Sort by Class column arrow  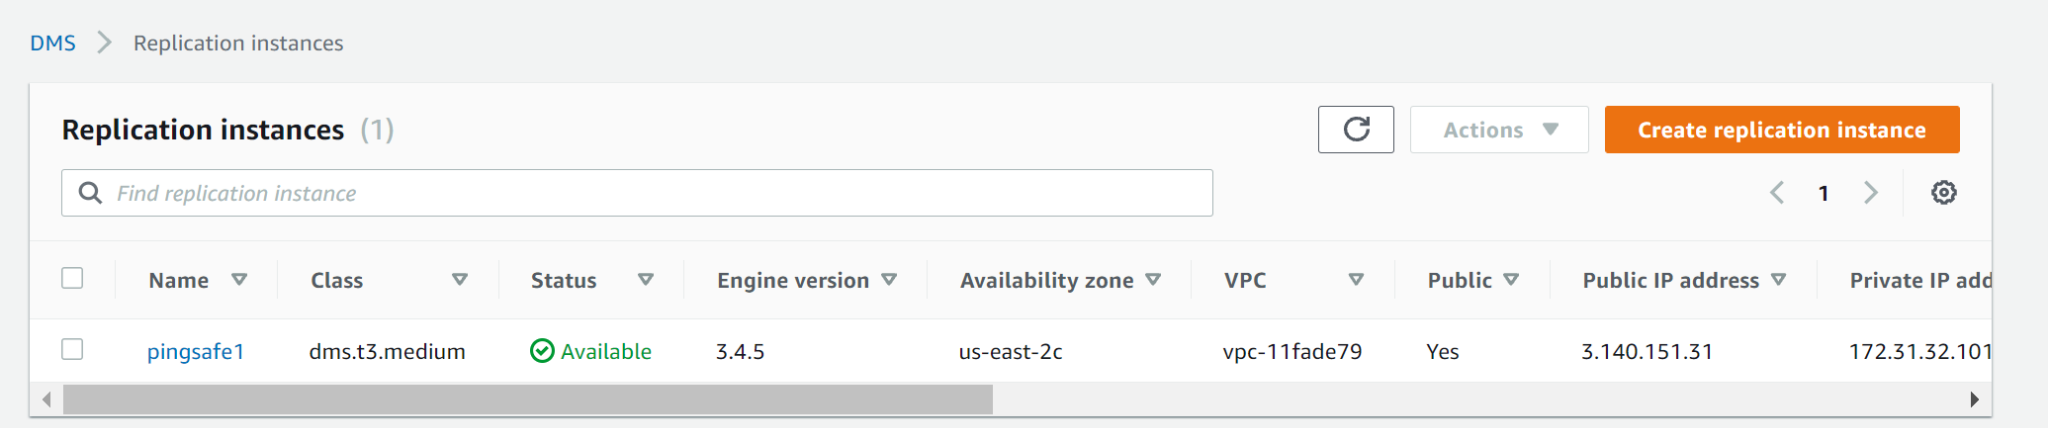click(460, 280)
